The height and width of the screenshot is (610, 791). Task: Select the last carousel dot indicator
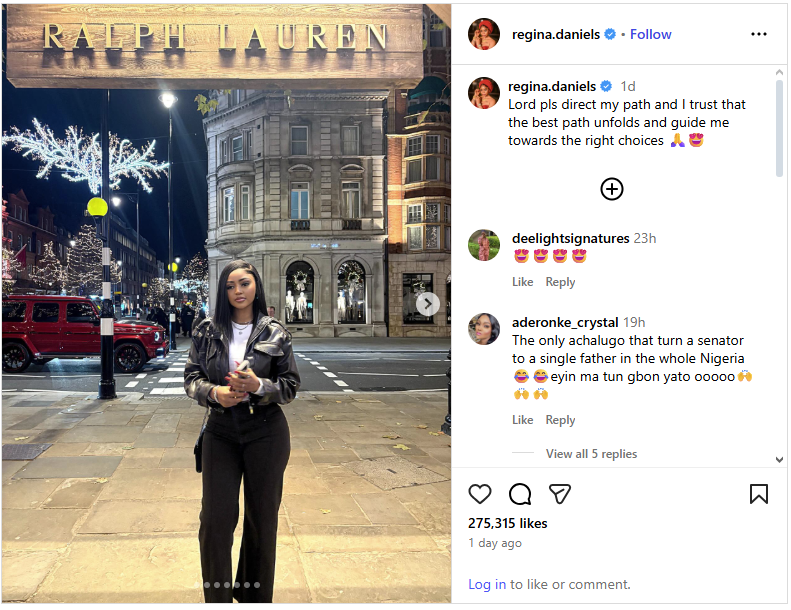tap(257, 585)
